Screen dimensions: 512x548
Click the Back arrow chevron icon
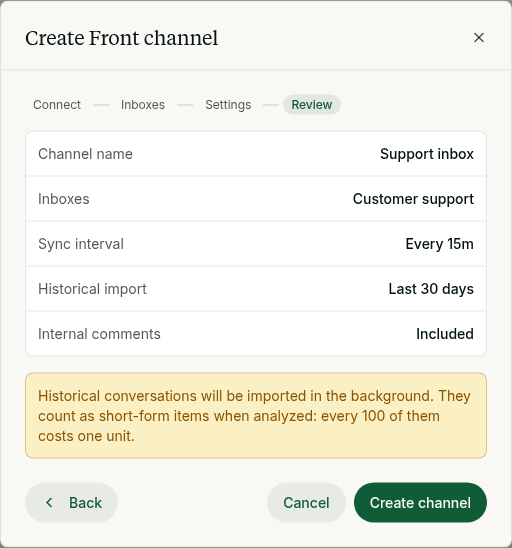[x=49, y=503]
